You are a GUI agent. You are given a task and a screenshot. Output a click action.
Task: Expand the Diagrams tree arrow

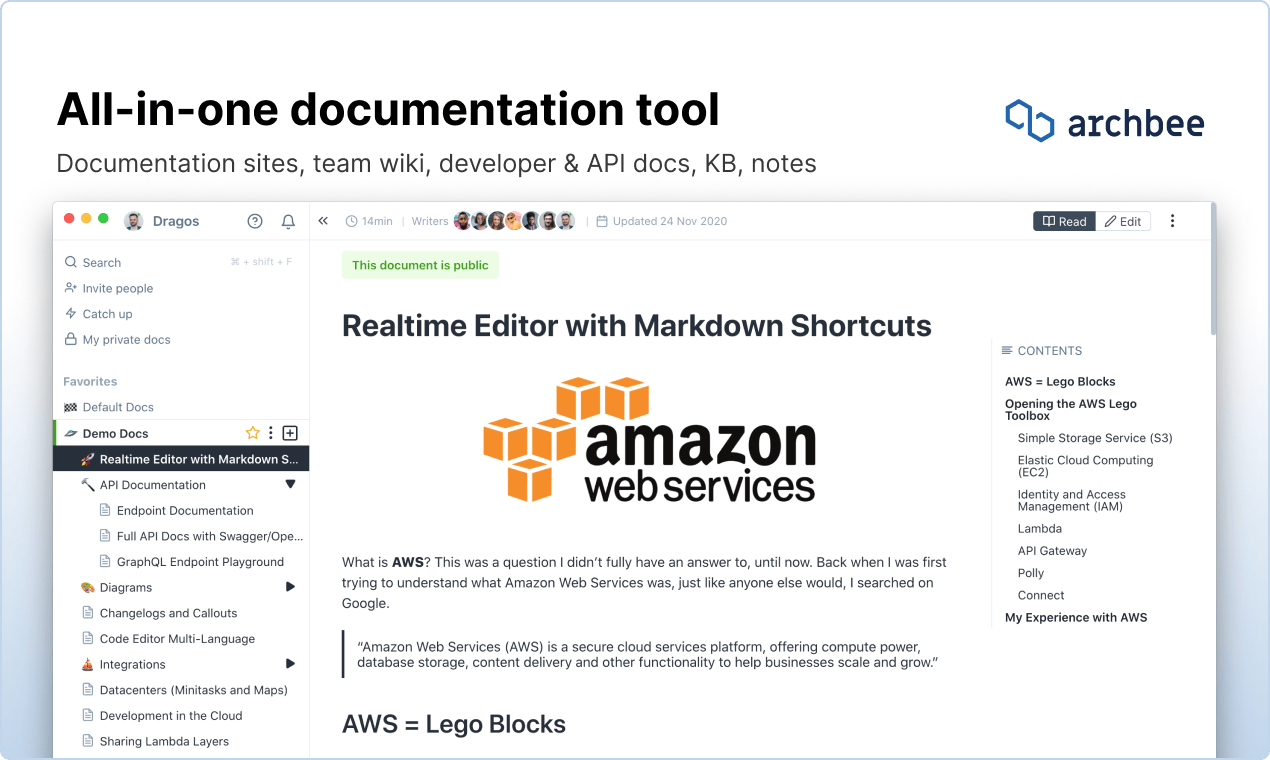[291, 587]
